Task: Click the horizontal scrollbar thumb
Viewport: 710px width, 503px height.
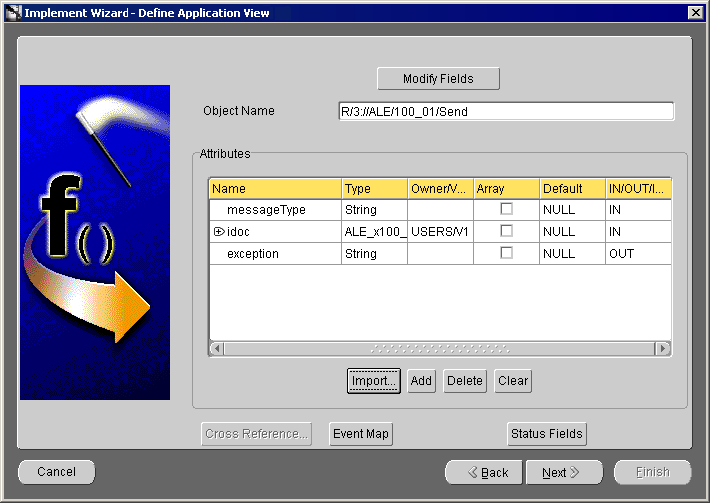Action: coord(440,349)
